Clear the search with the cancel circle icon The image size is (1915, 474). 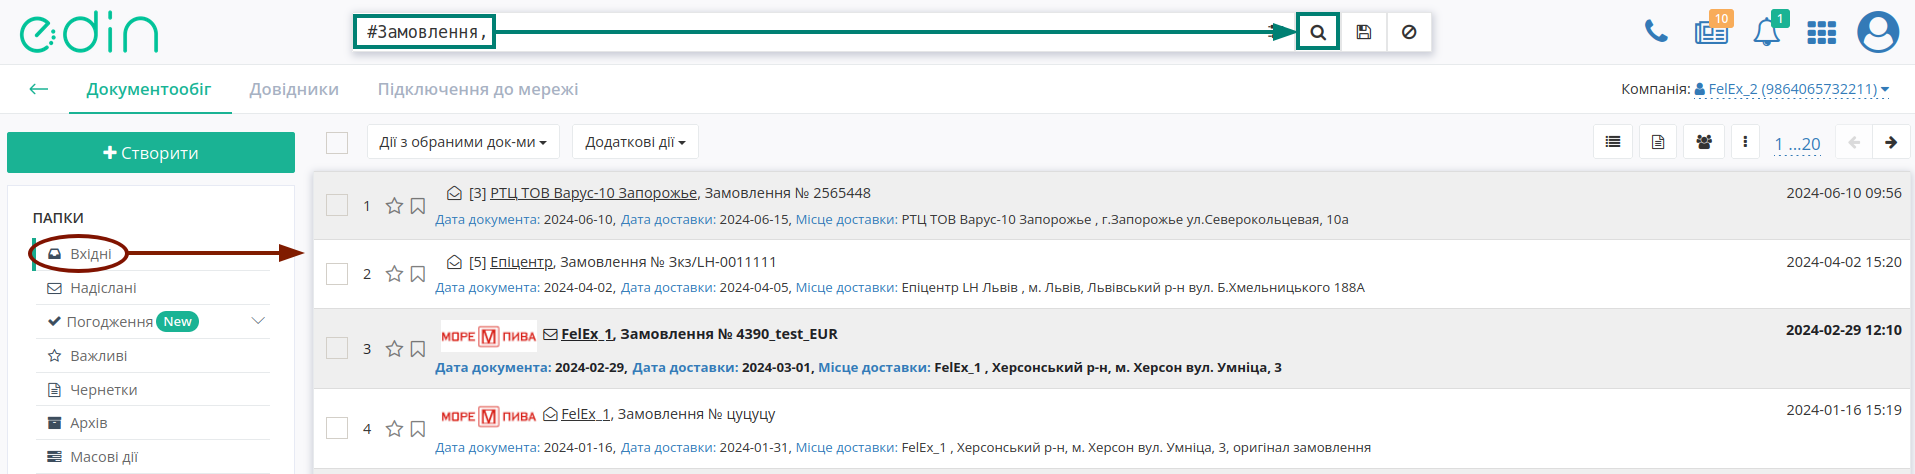click(1409, 32)
